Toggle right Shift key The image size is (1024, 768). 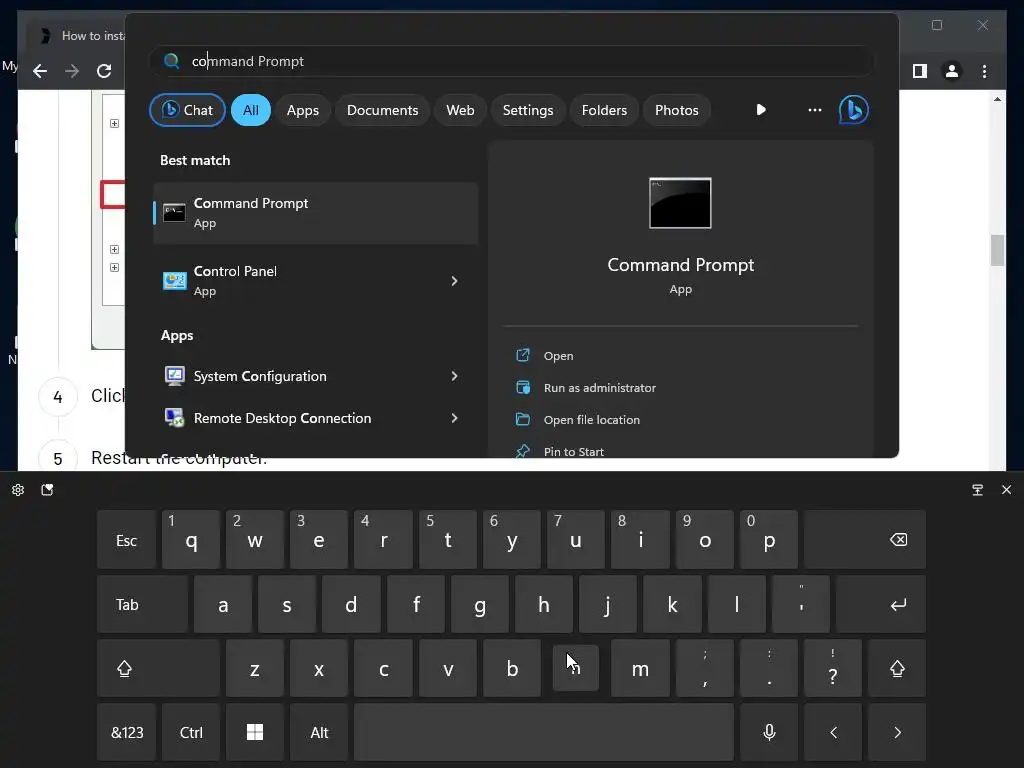897,669
